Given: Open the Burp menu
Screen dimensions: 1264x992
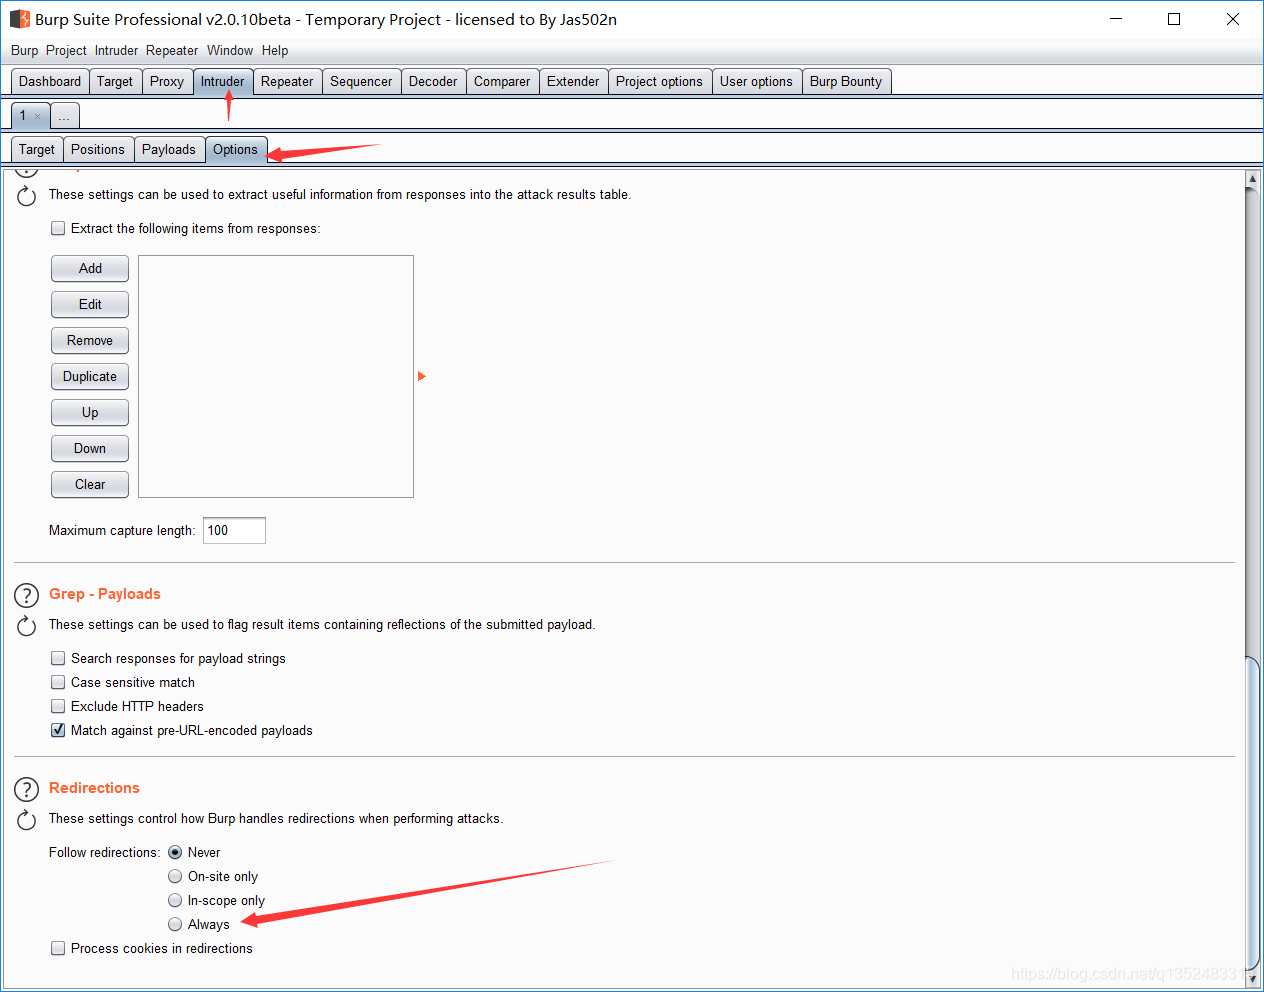Looking at the screenshot, I should [x=24, y=50].
